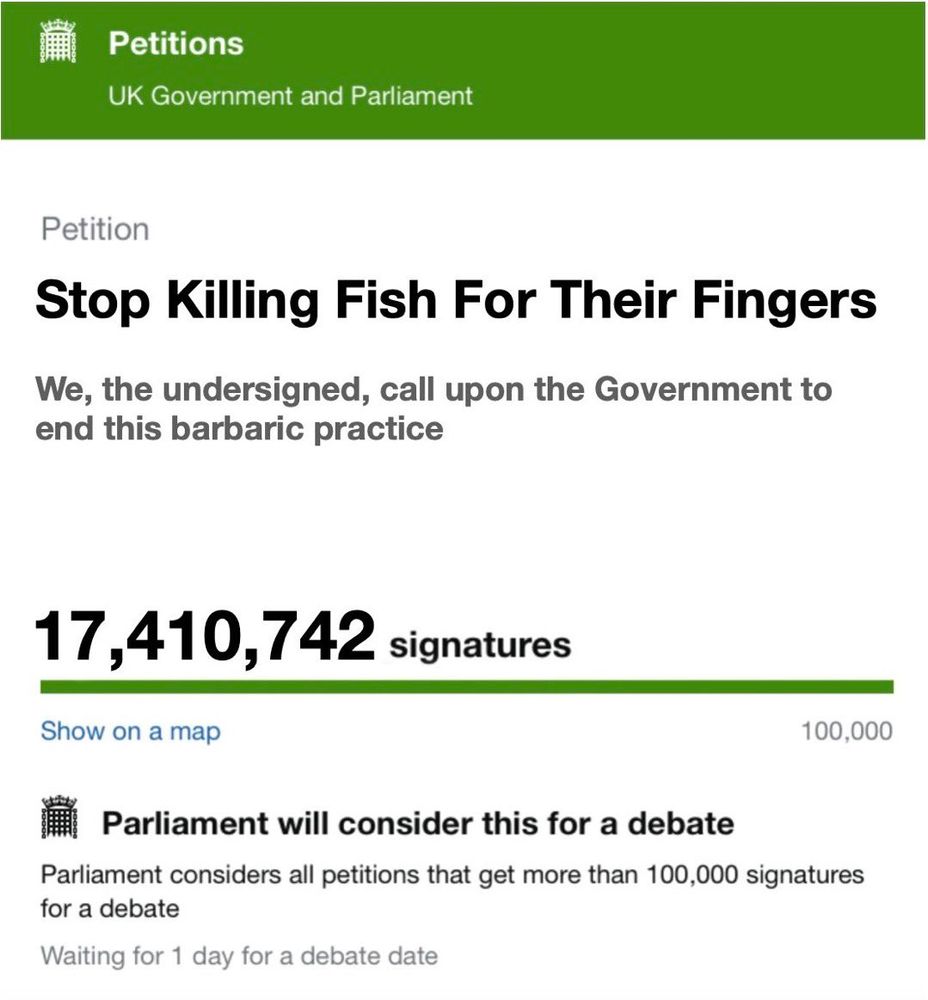Click the word 'Fingers' in the petition title
928x1000 pixels.
coord(784,300)
